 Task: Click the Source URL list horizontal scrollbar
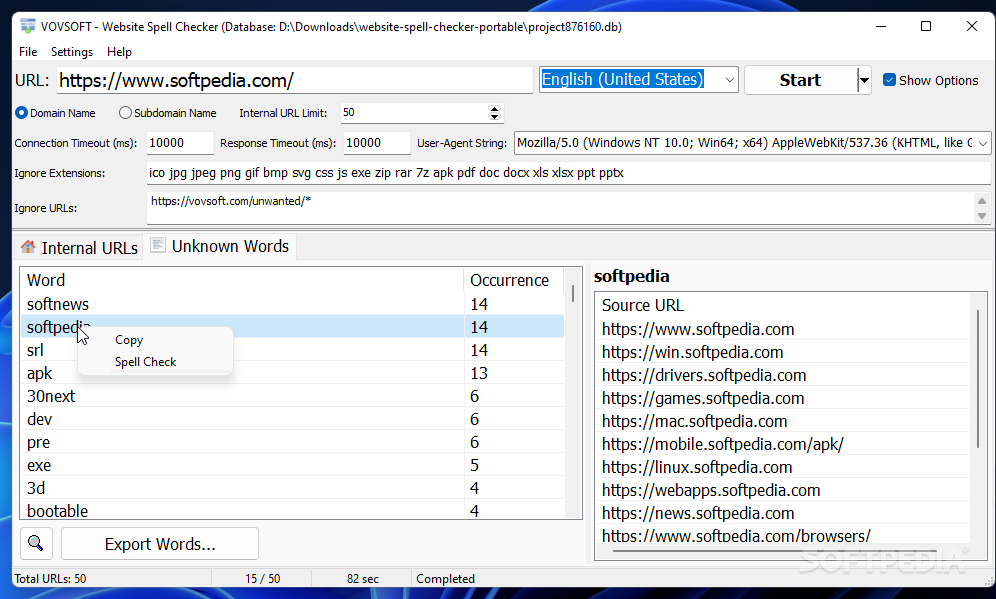[775, 551]
